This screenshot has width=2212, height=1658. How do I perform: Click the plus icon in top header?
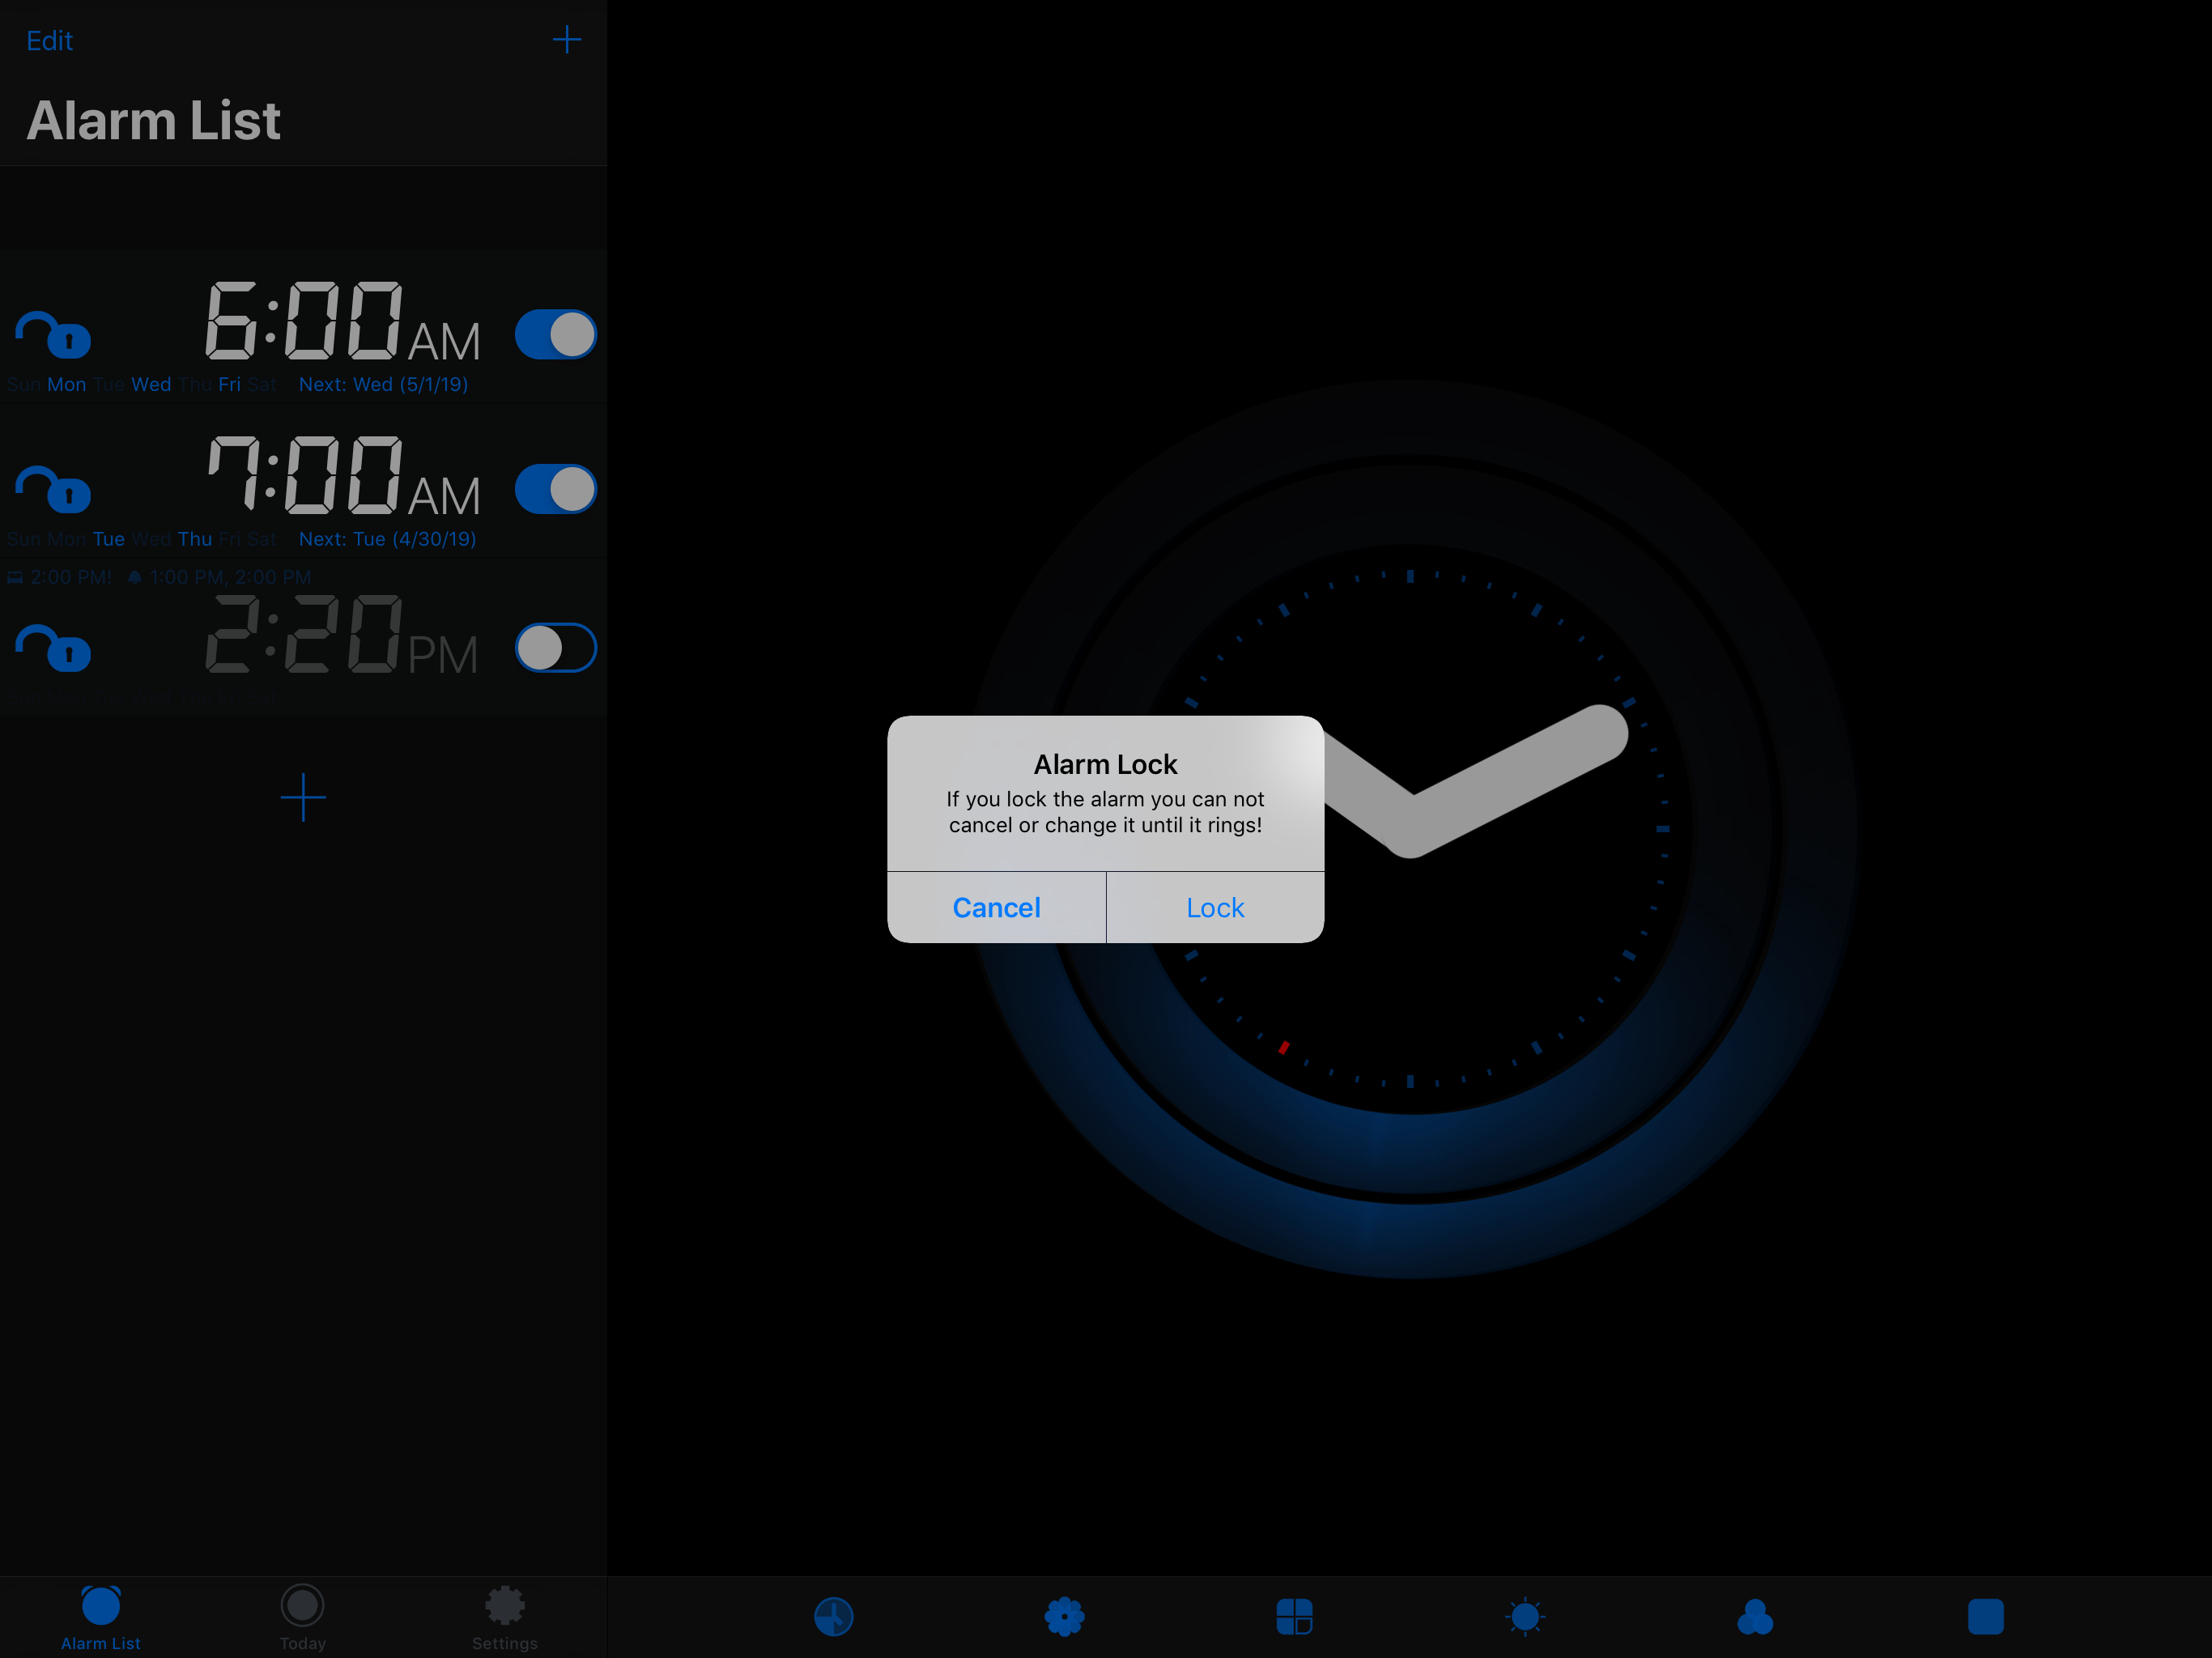[566, 40]
